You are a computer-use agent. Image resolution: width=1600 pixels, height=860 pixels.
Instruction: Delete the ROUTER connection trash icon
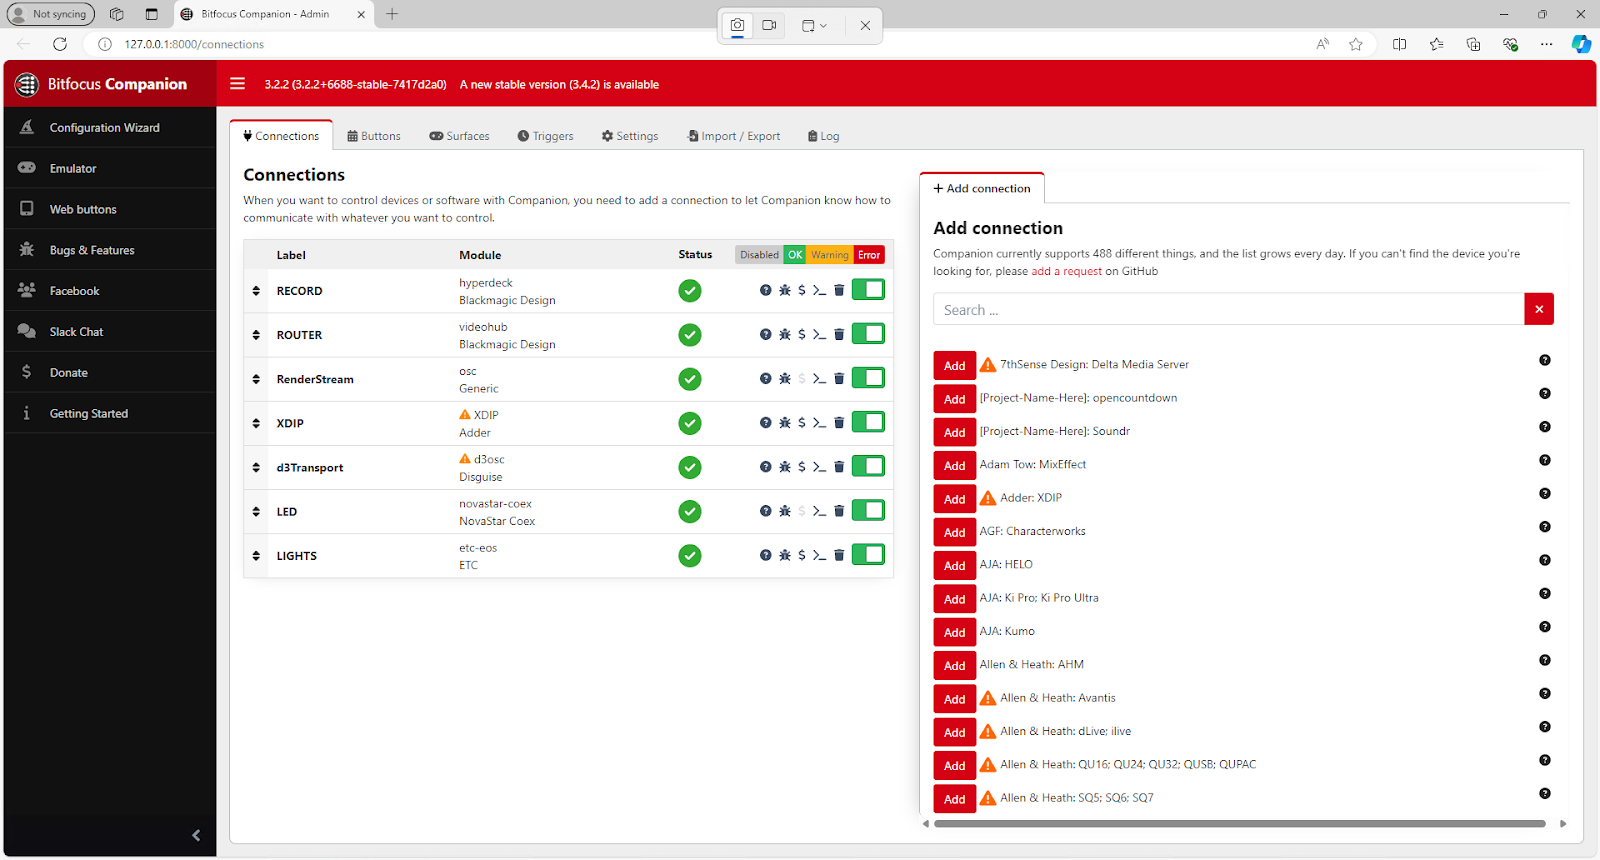(x=839, y=334)
